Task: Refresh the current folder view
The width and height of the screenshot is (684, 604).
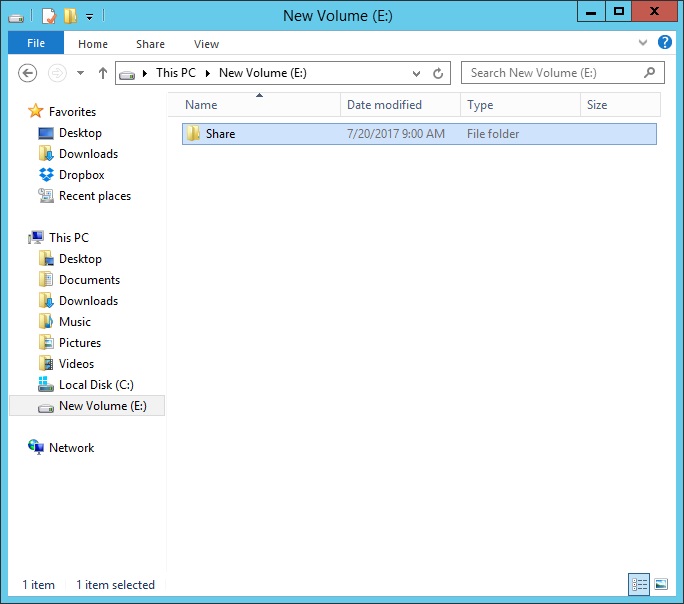Action: point(438,73)
